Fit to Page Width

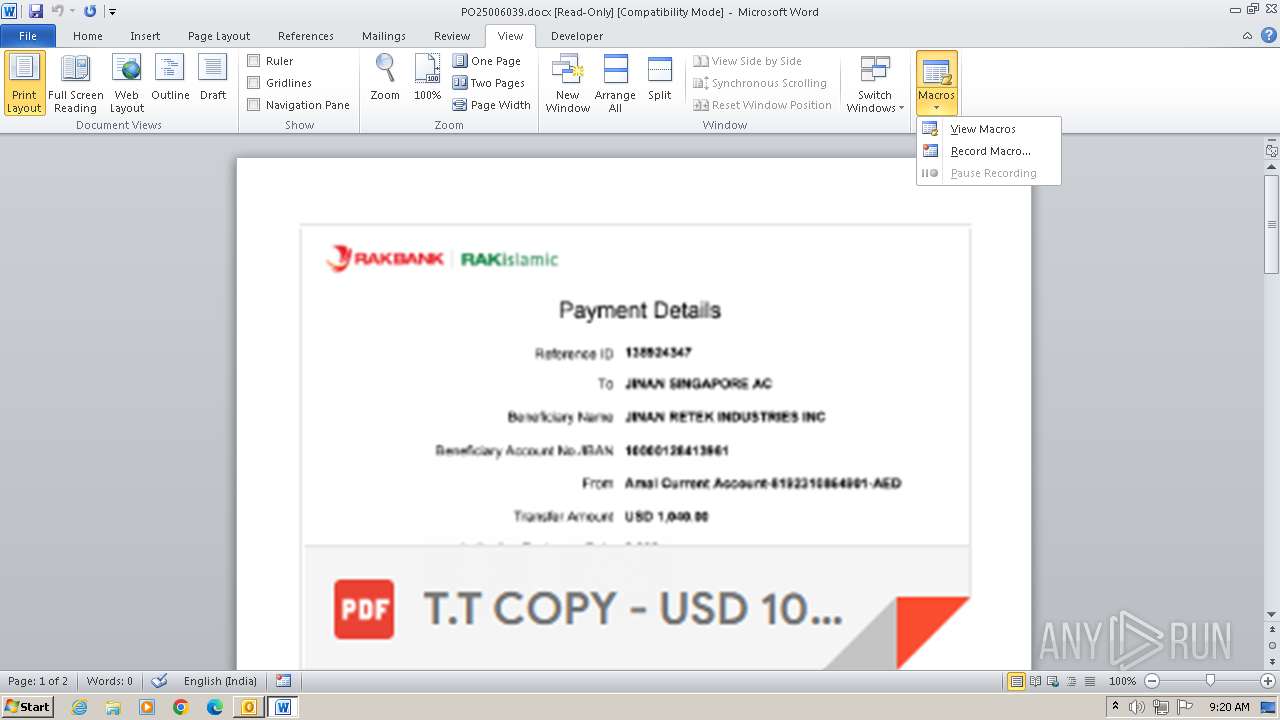click(x=492, y=105)
